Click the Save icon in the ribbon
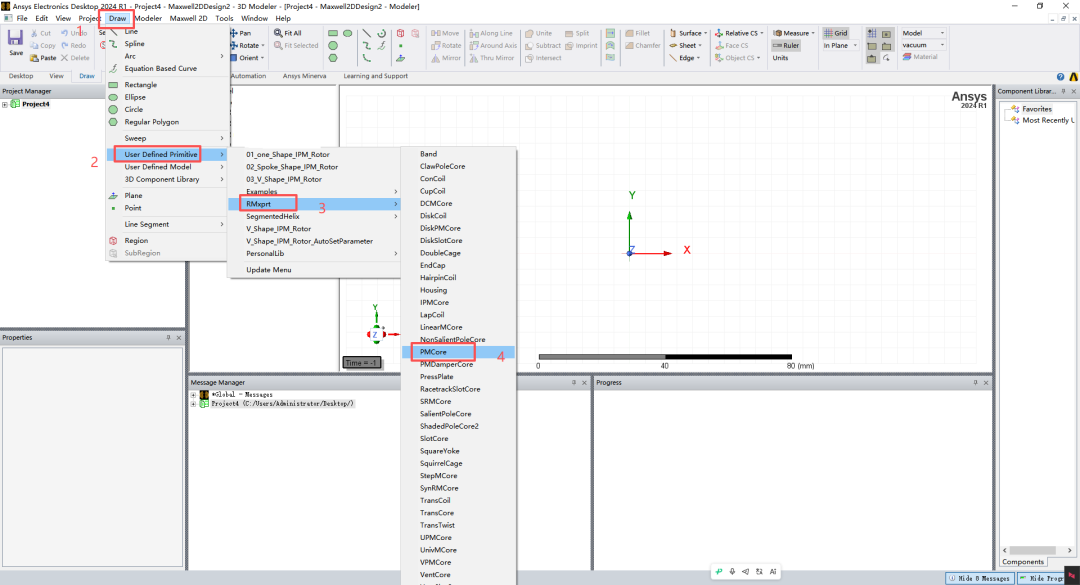Image resolution: width=1080 pixels, height=585 pixels. [15, 38]
